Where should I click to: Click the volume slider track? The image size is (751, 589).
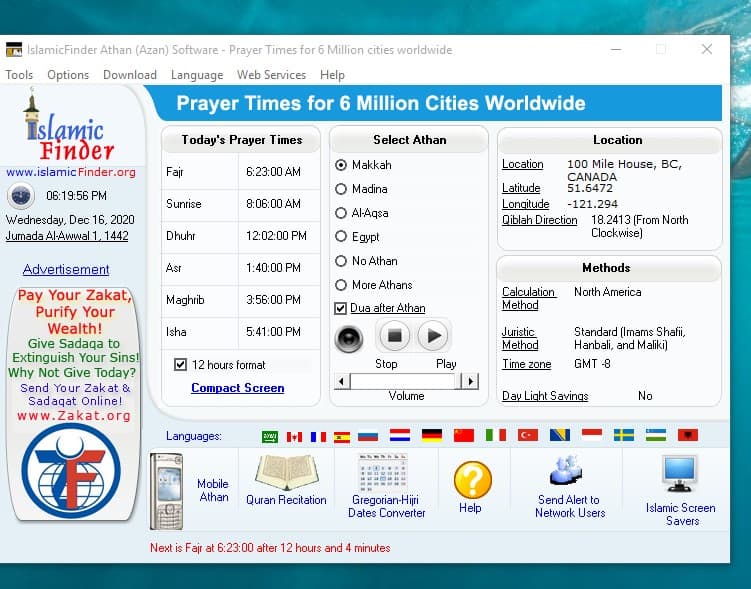[x=405, y=381]
